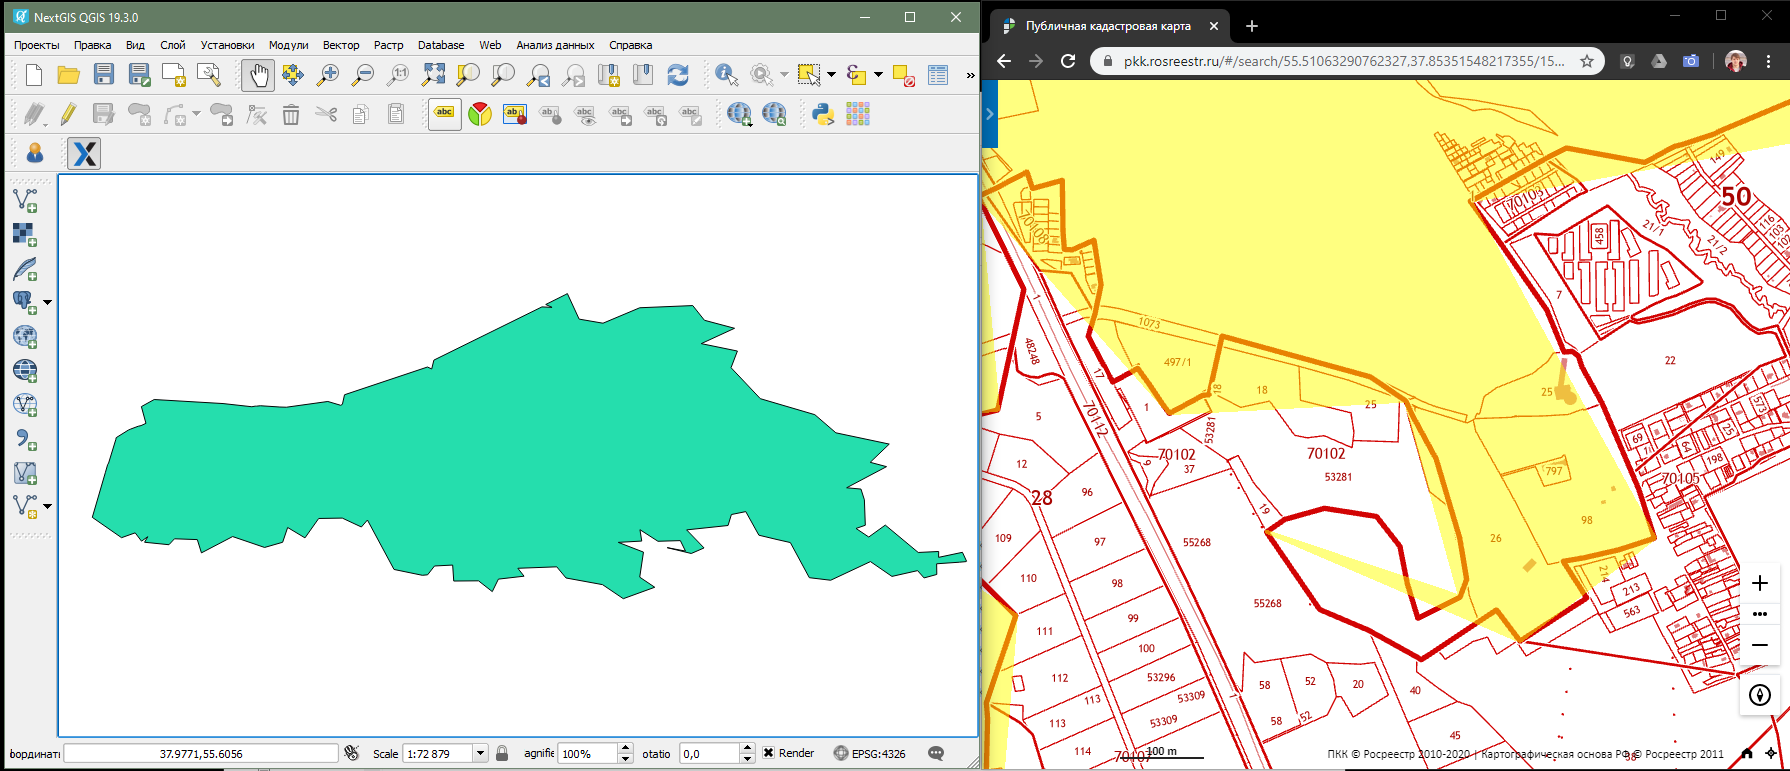Click the Identify Features tool

click(727, 75)
